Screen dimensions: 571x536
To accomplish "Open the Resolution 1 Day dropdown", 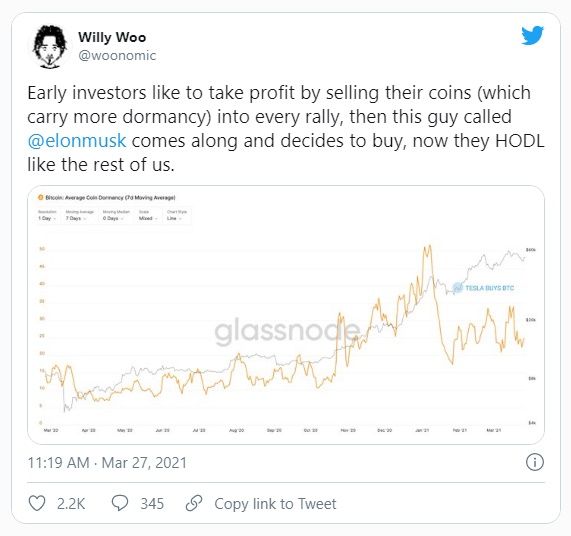I will (x=47, y=216).
